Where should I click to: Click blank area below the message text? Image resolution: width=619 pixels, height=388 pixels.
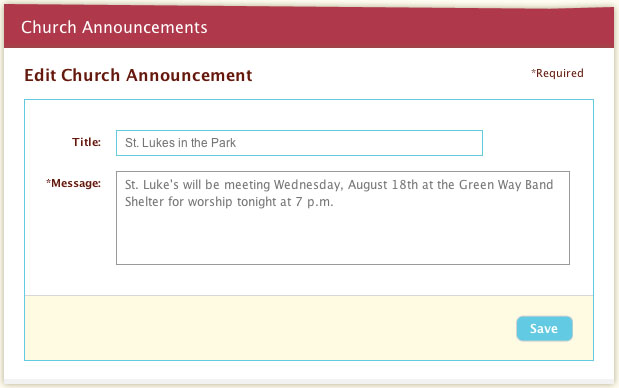(343, 239)
